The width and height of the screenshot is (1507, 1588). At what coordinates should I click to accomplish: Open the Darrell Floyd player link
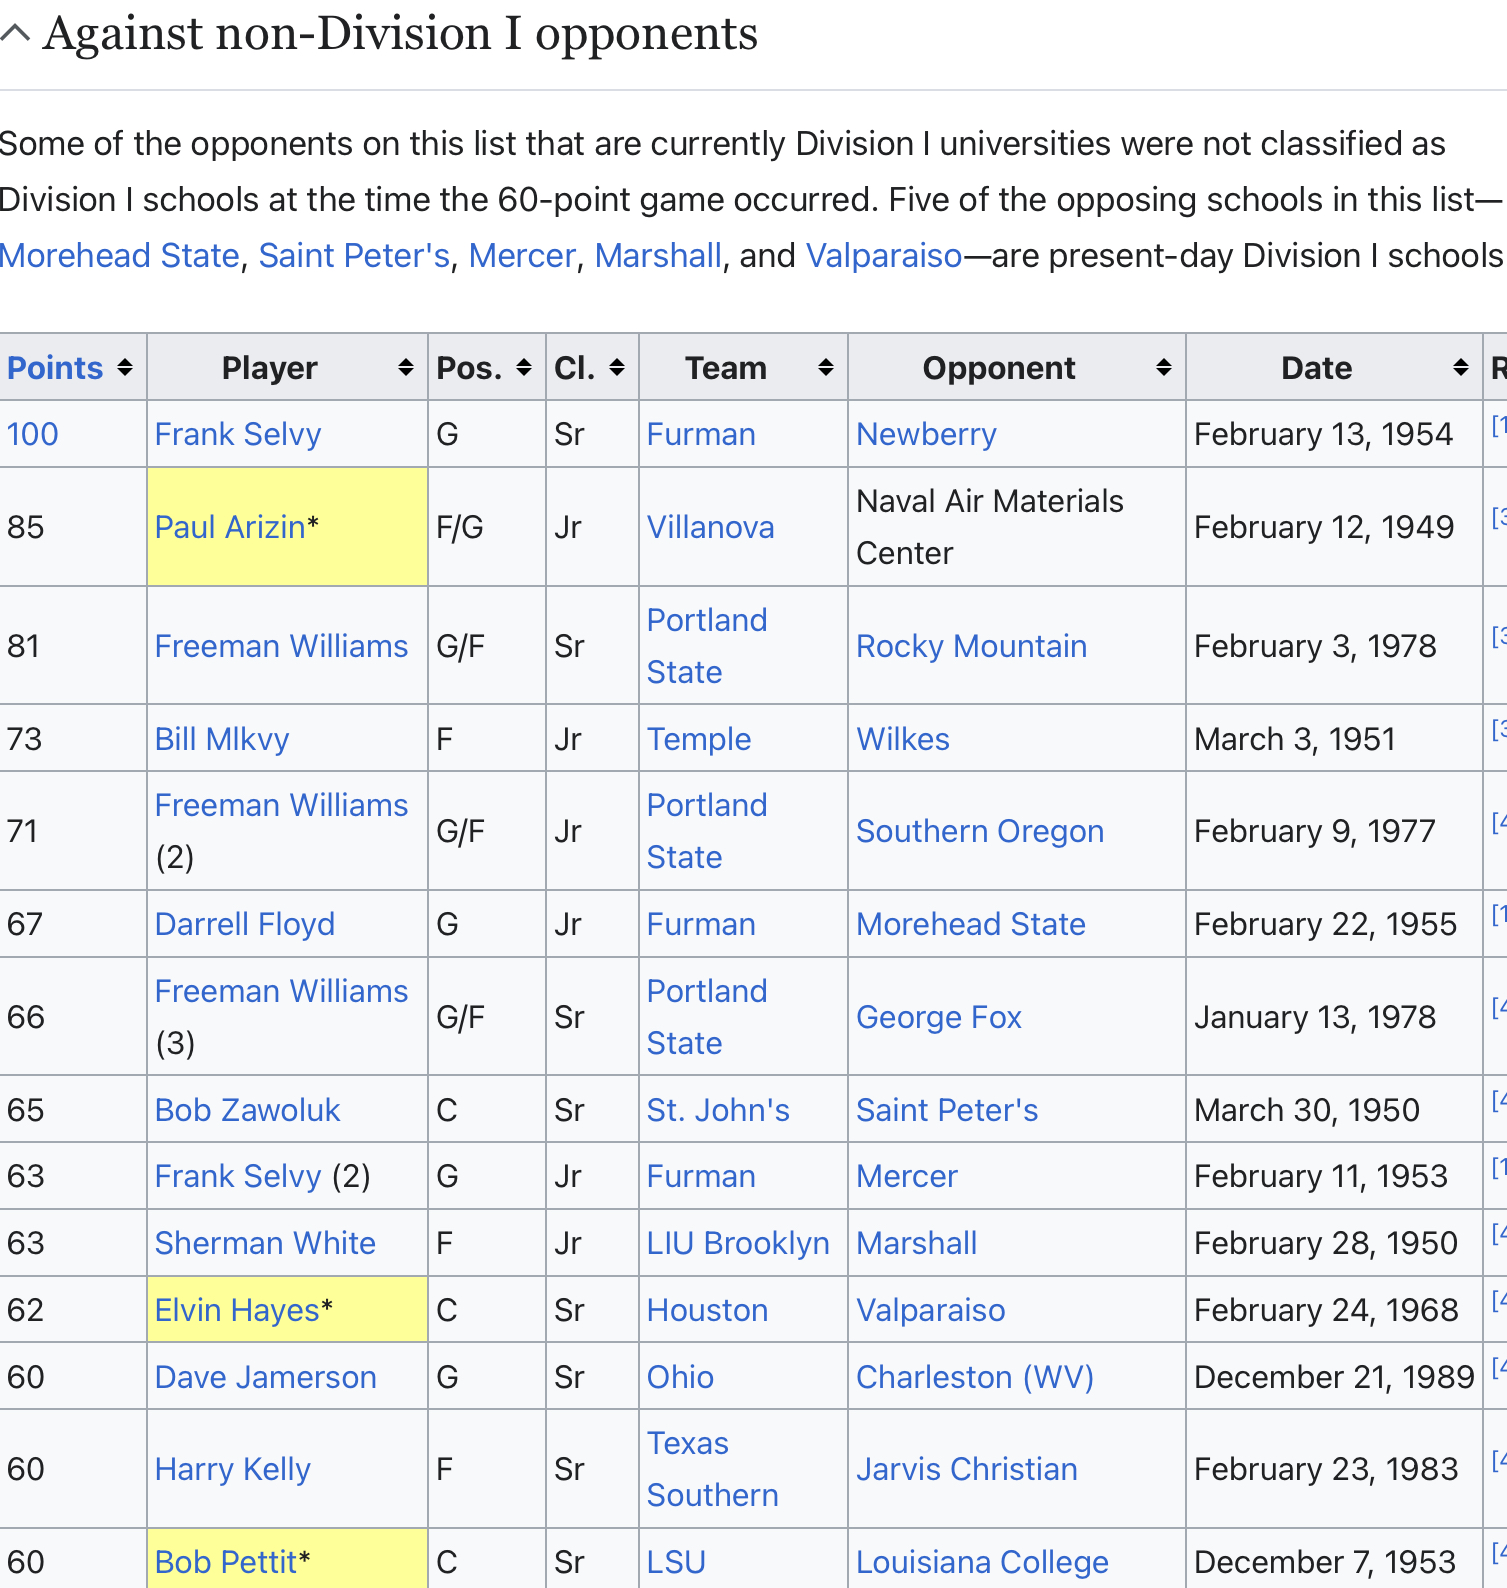coord(245,924)
